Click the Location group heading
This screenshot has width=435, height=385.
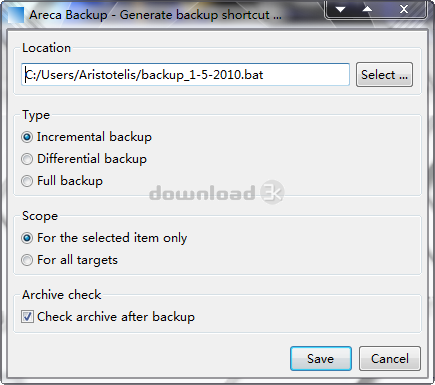coord(46,48)
